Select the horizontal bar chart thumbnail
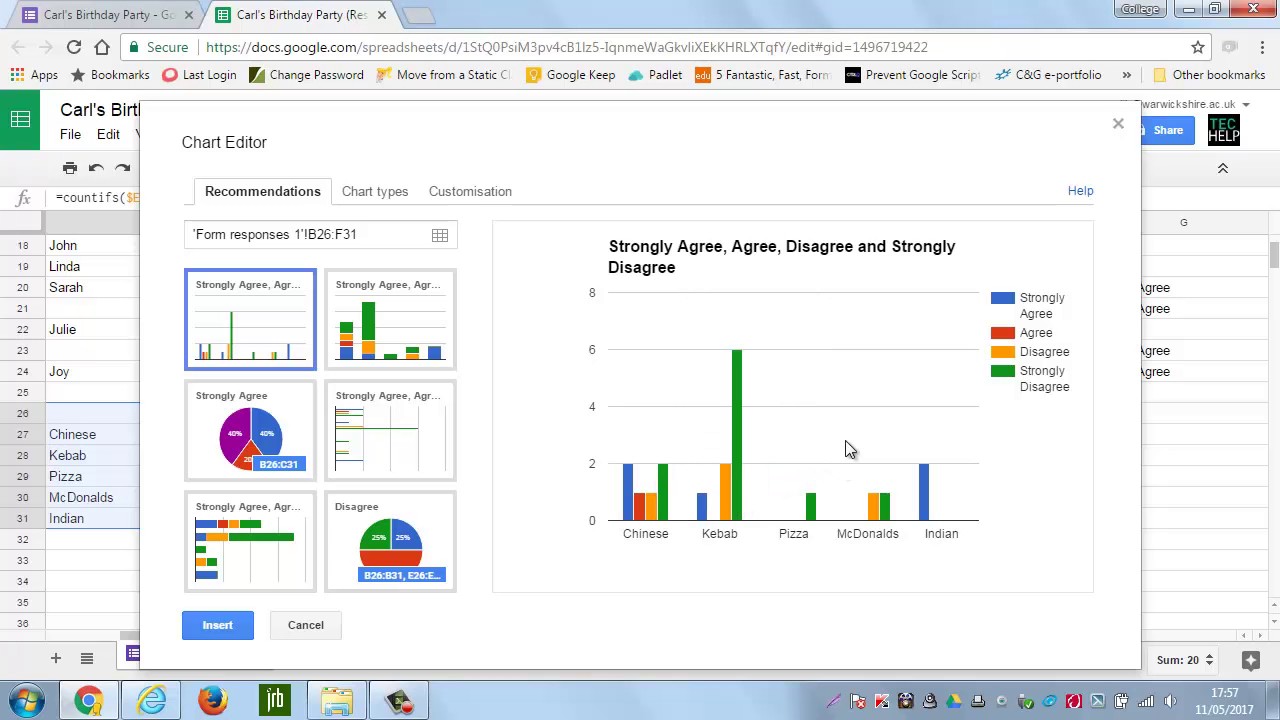 [390, 430]
